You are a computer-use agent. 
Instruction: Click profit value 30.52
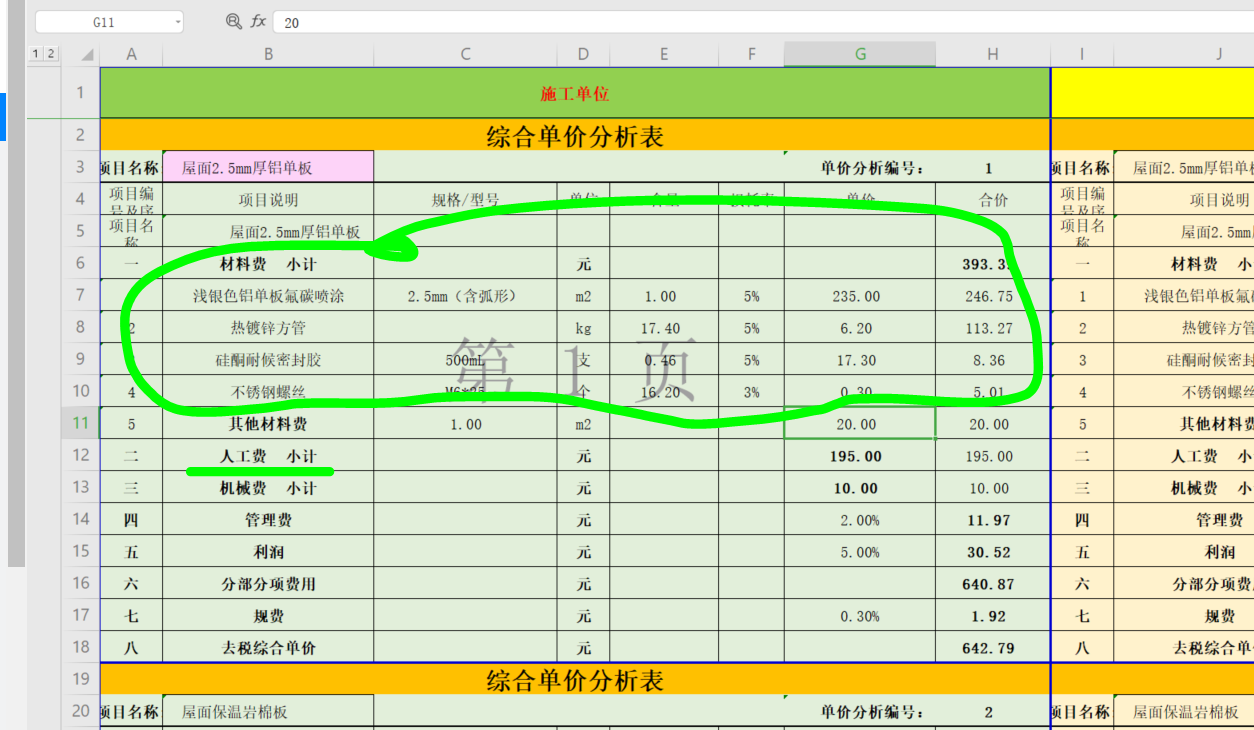pos(993,552)
